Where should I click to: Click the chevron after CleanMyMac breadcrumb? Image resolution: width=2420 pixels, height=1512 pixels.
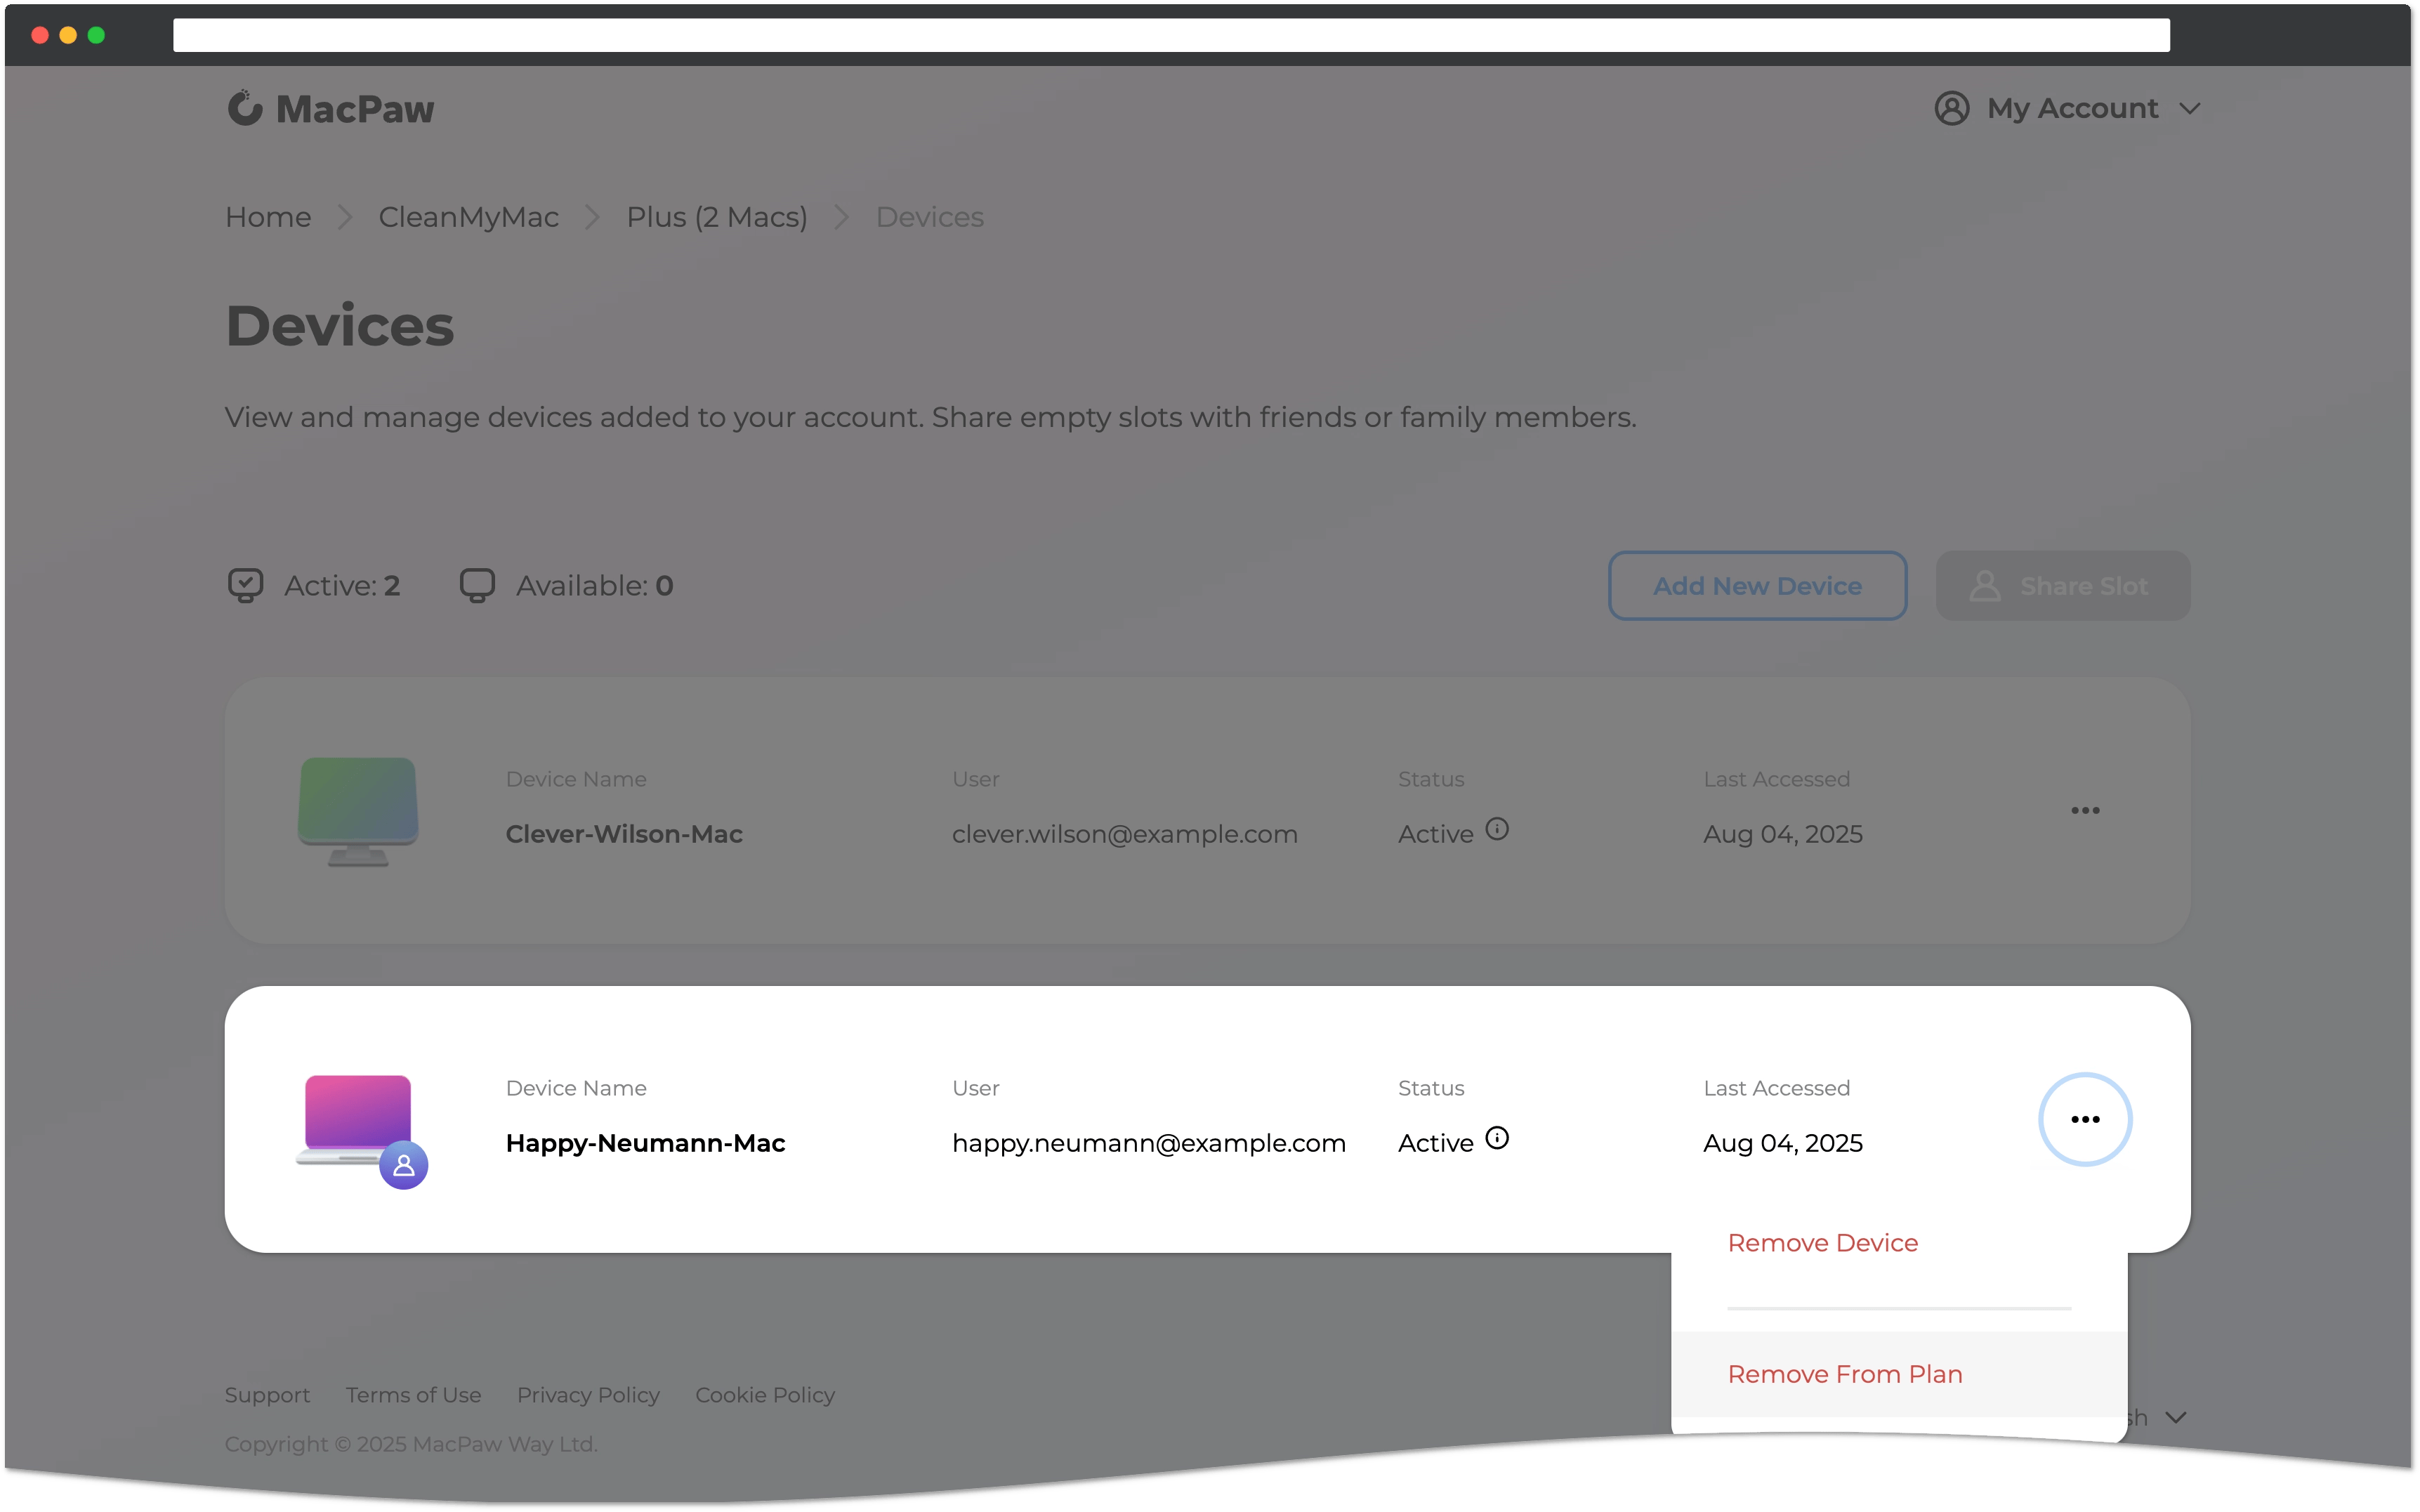pyautogui.click(x=592, y=217)
